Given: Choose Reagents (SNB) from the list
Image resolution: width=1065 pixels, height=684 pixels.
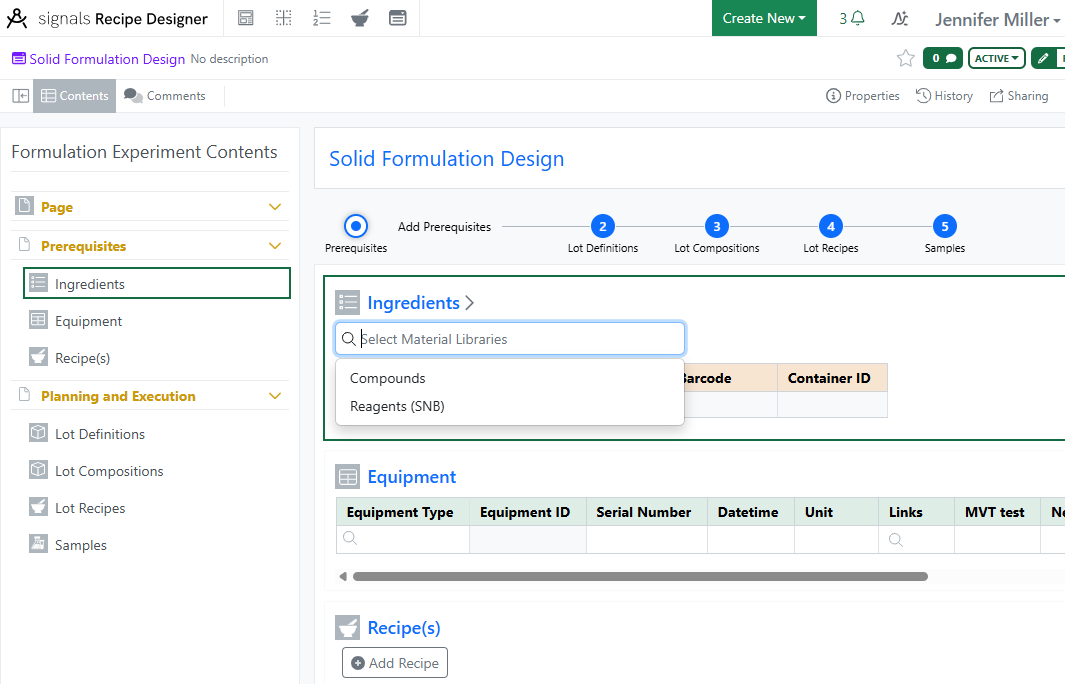Looking at the screenshot, I should tap(509, 406).
